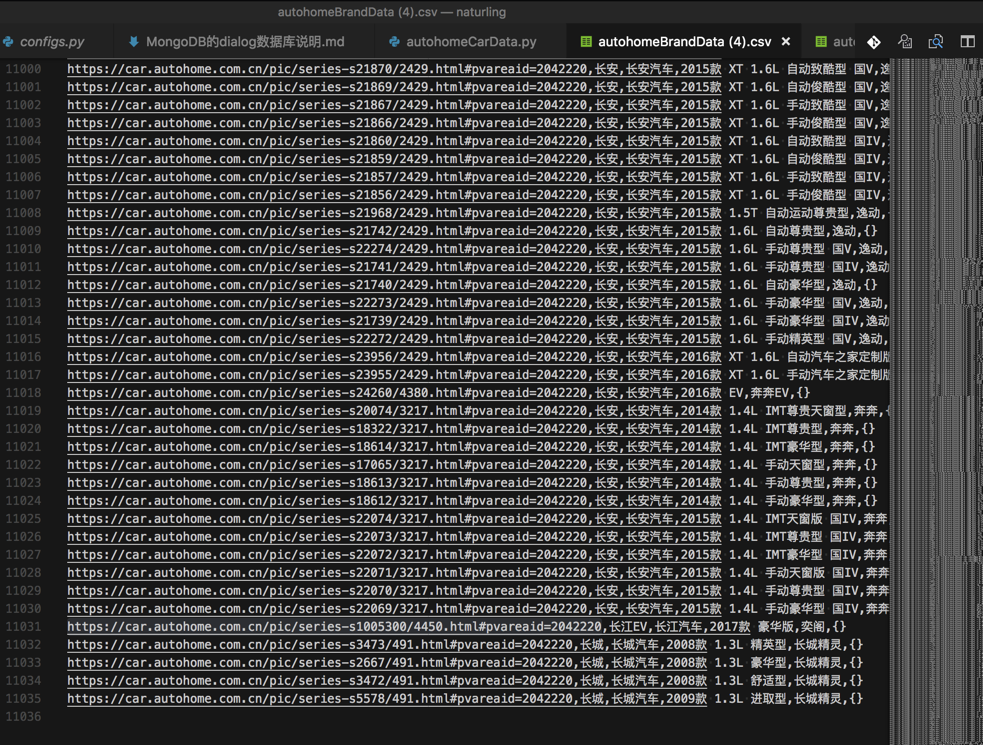Open the MongoDB的dialog数据库说明.md tab
This screenshot has width=983, height=745.
tap(245, 42)
